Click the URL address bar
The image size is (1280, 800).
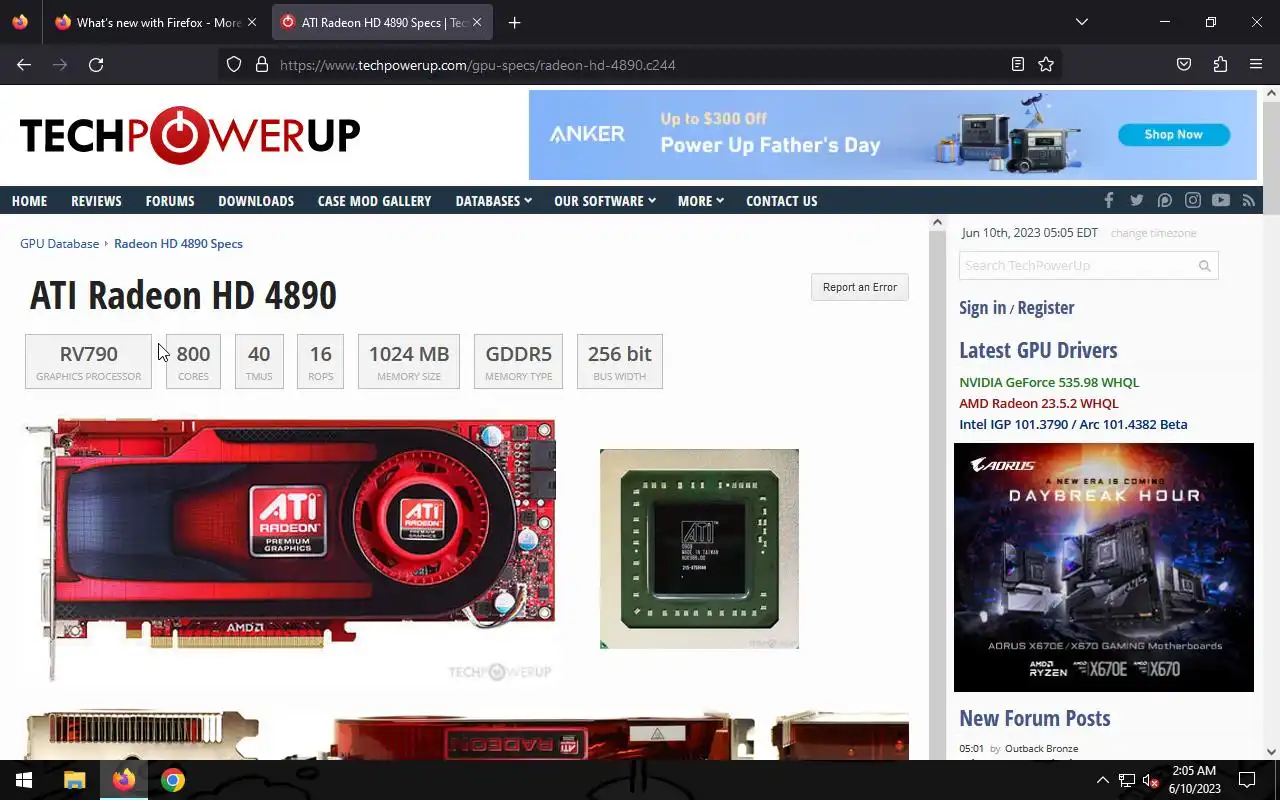tap(640, 64)
